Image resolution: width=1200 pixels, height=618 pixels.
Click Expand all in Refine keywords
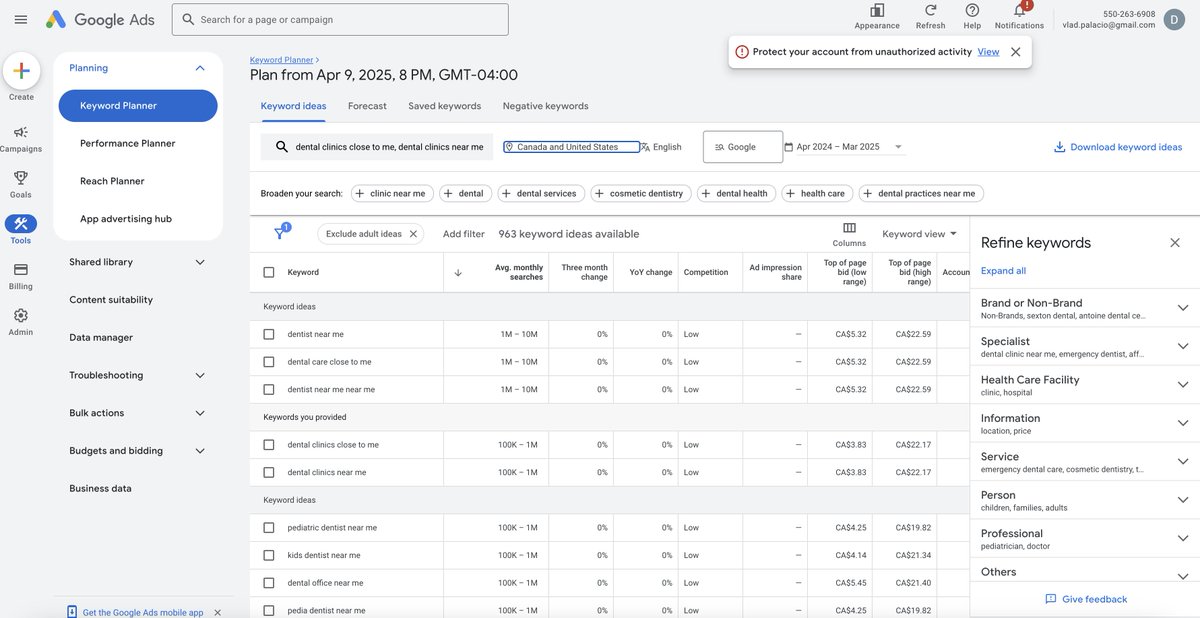point(1003,271)
